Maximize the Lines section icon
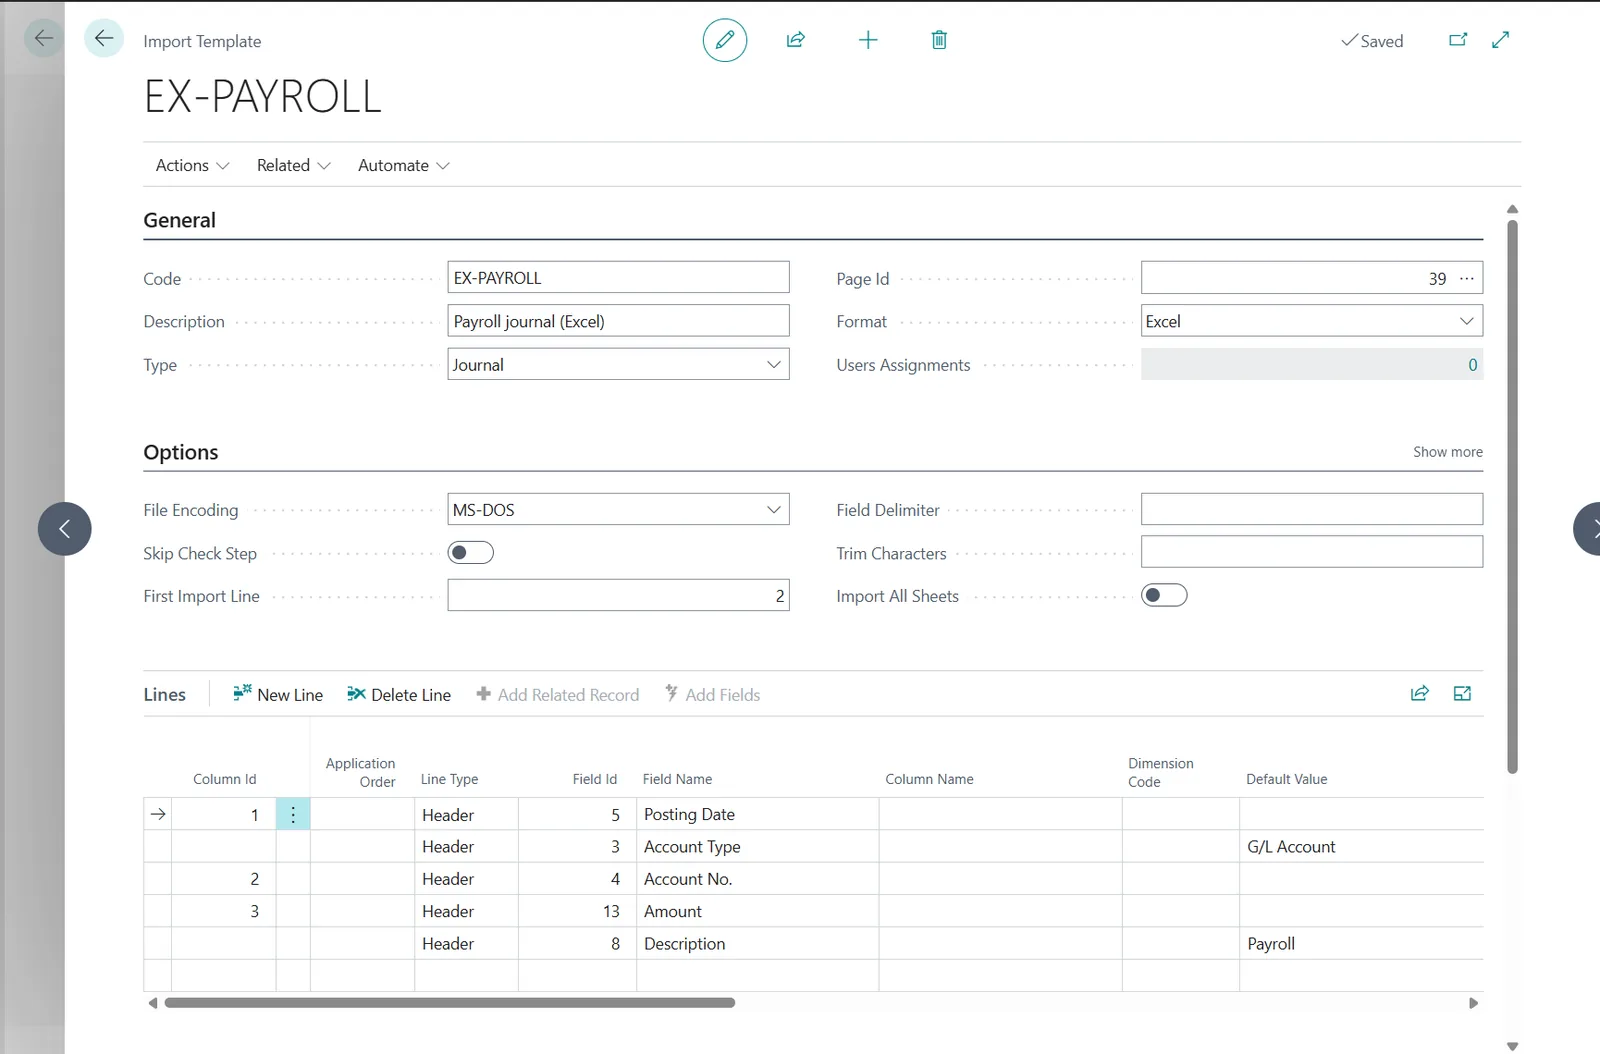The width and height of the screenshot is (1600, 1054). tap(1462, 694)
